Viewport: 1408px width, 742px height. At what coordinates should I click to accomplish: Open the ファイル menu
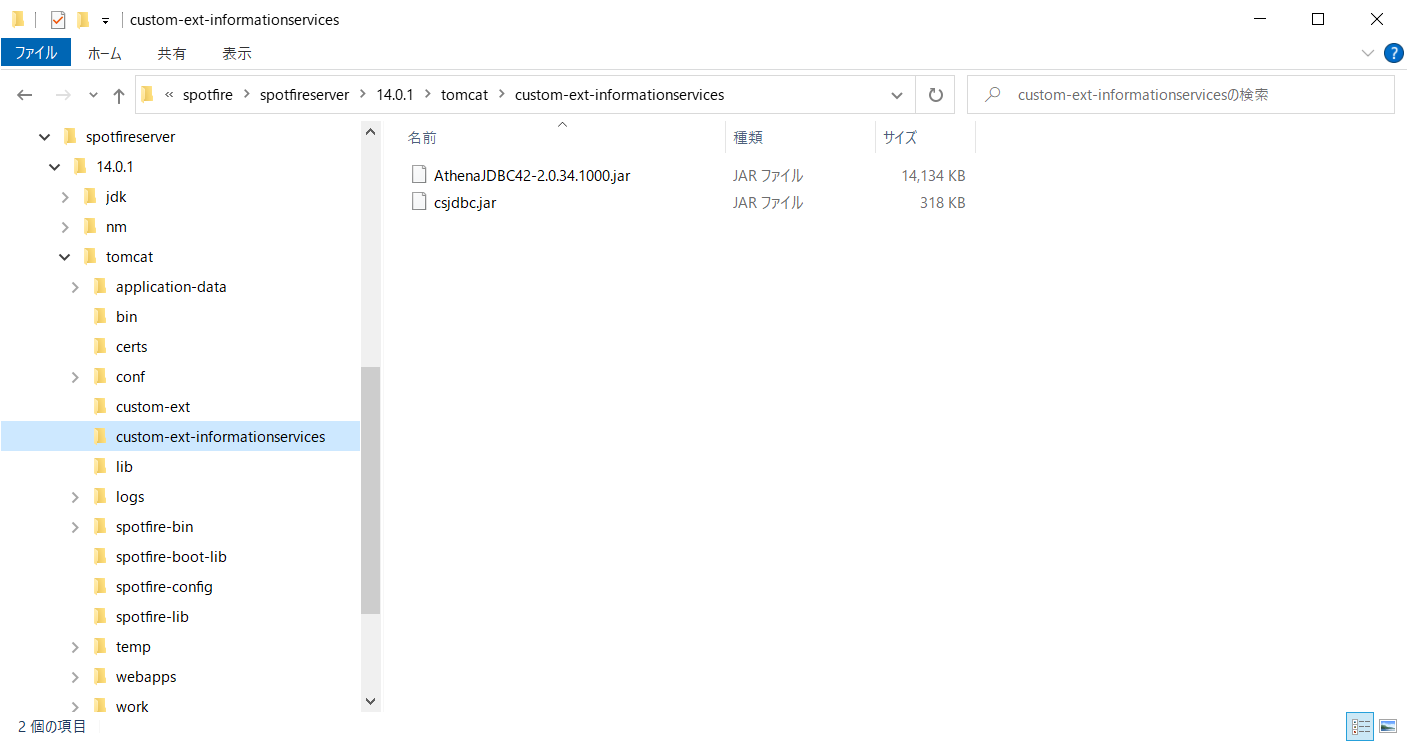(x=36, y=53)
